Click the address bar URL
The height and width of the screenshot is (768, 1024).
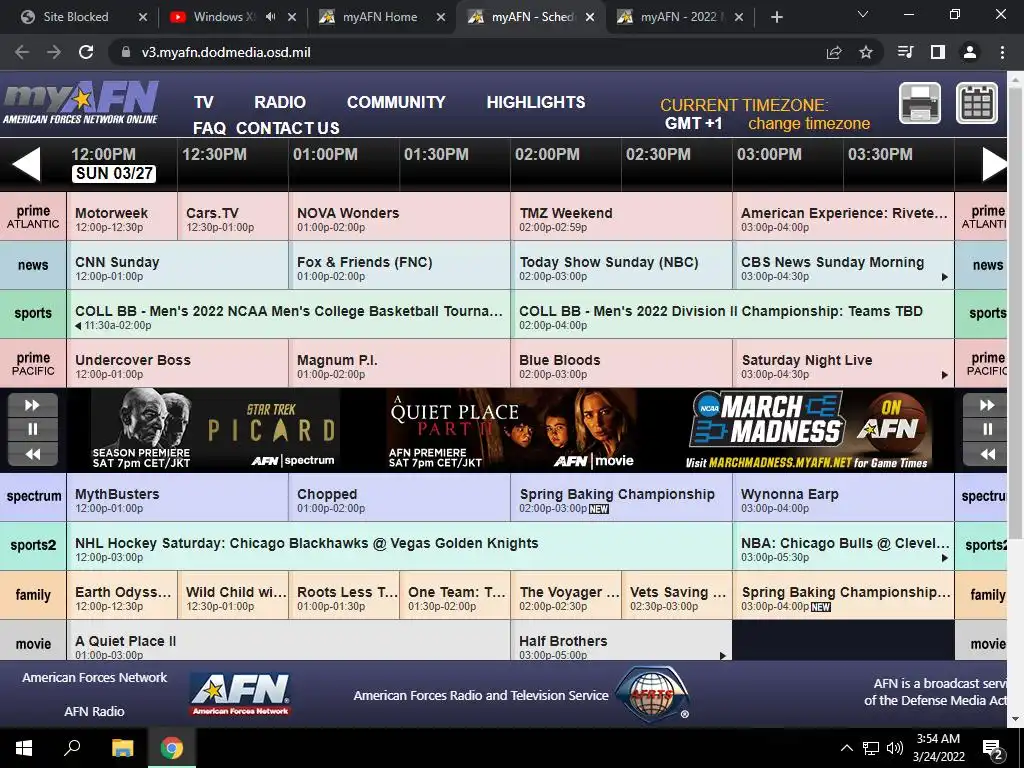[x=226, y=52]
